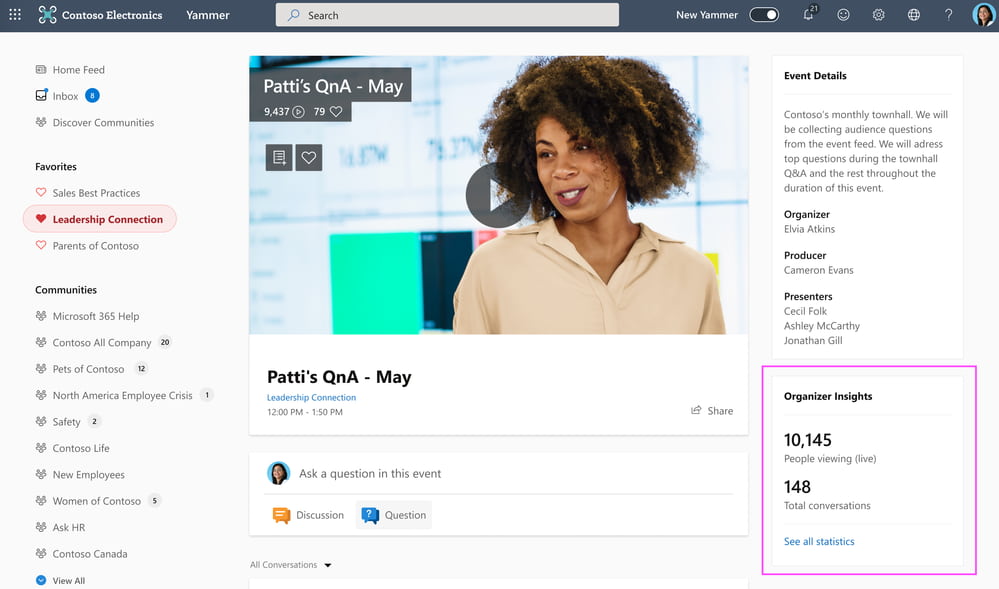Open the notifications bell icon
The width and height of the screenshot is (999, 589).
(808, 15)
